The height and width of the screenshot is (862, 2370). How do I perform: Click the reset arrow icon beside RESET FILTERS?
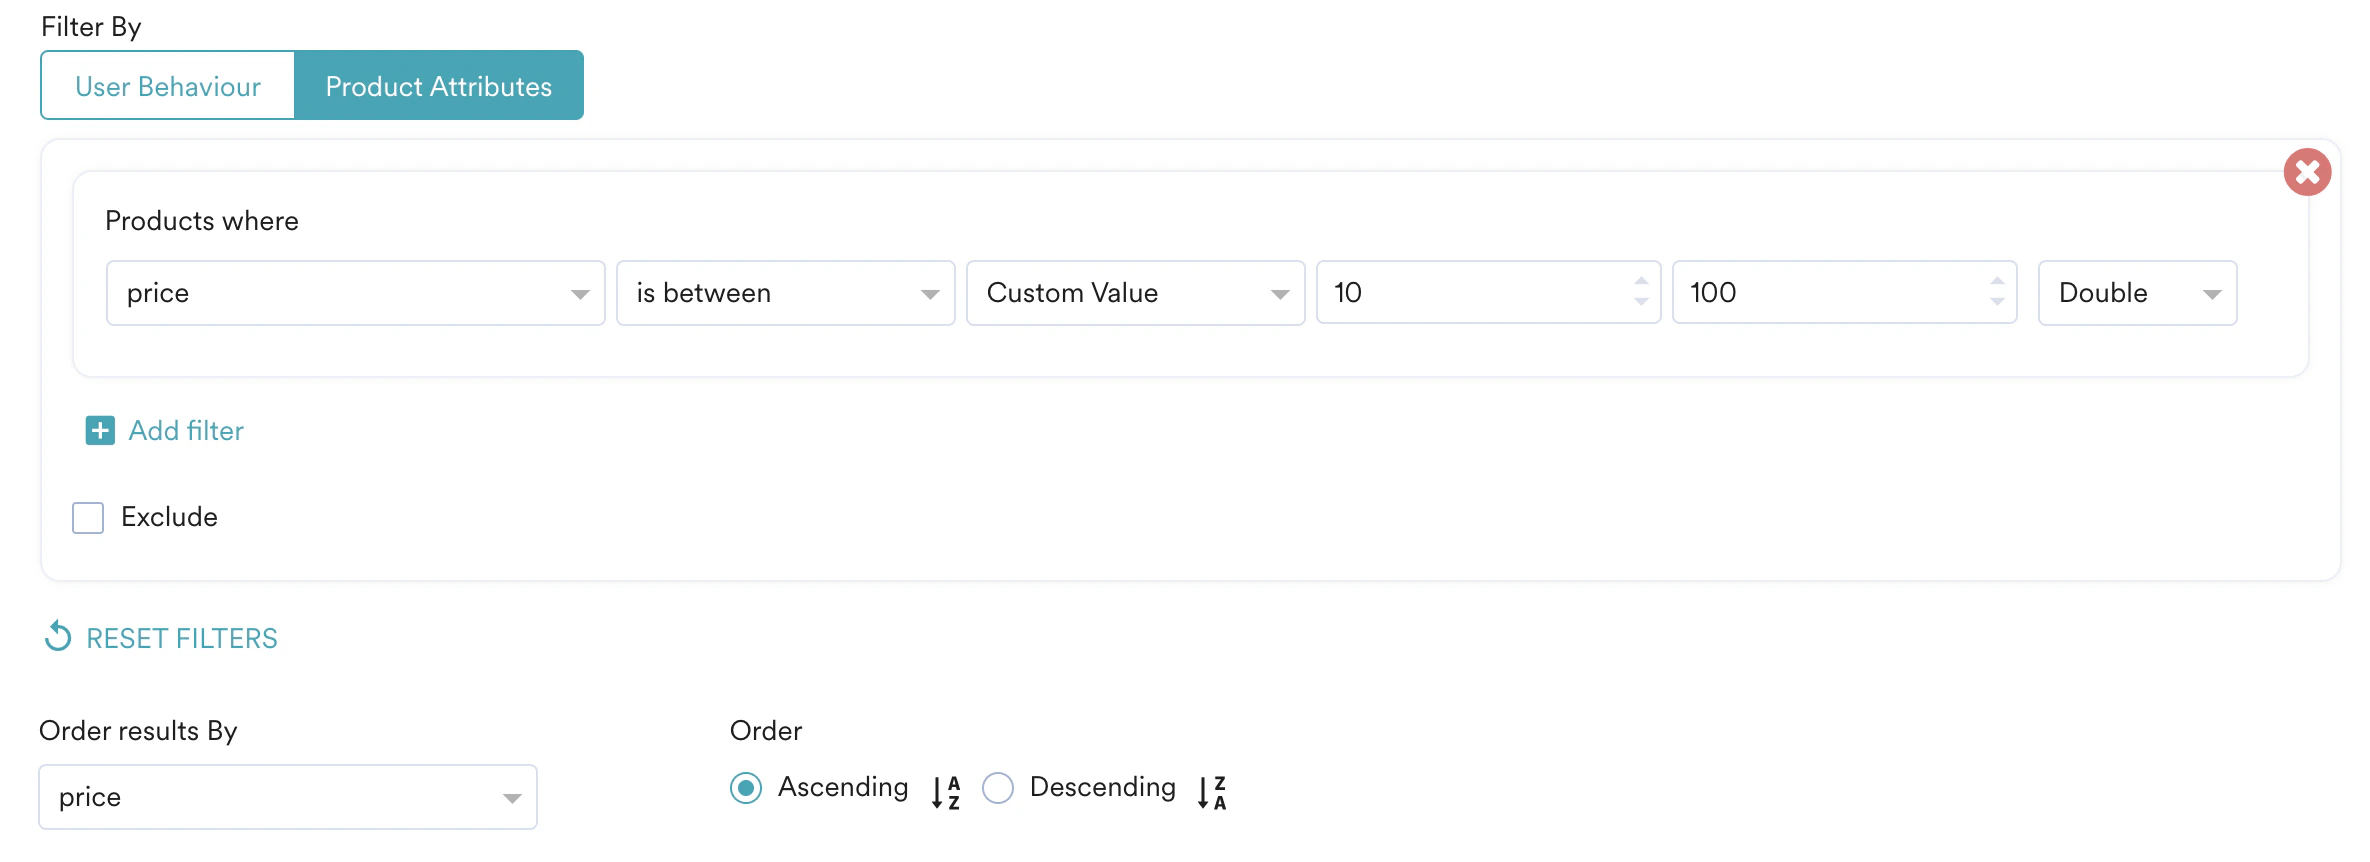(58, 636)
